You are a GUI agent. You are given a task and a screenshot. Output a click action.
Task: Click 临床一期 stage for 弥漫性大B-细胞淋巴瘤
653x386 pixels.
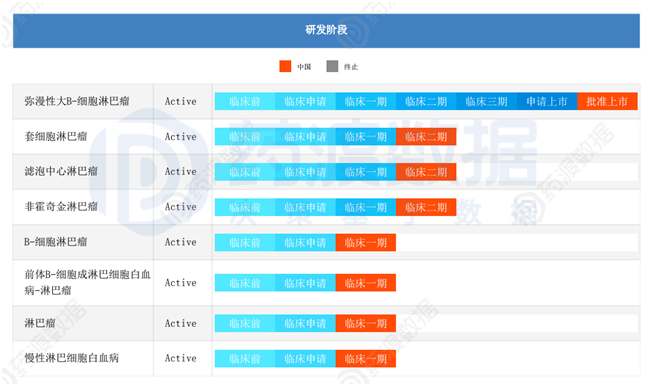coord(366,101)
